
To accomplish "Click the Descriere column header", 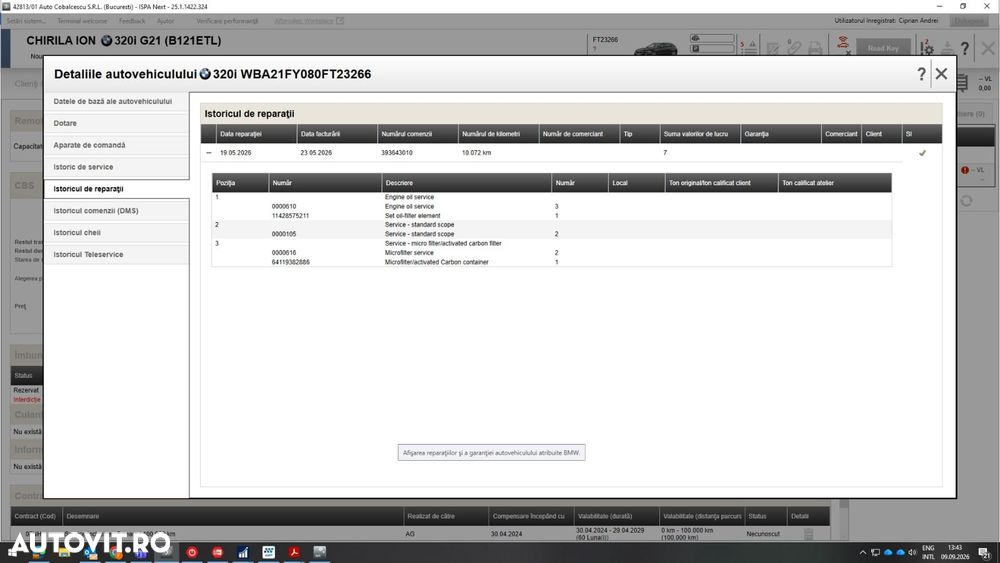I will pos(467,183).
